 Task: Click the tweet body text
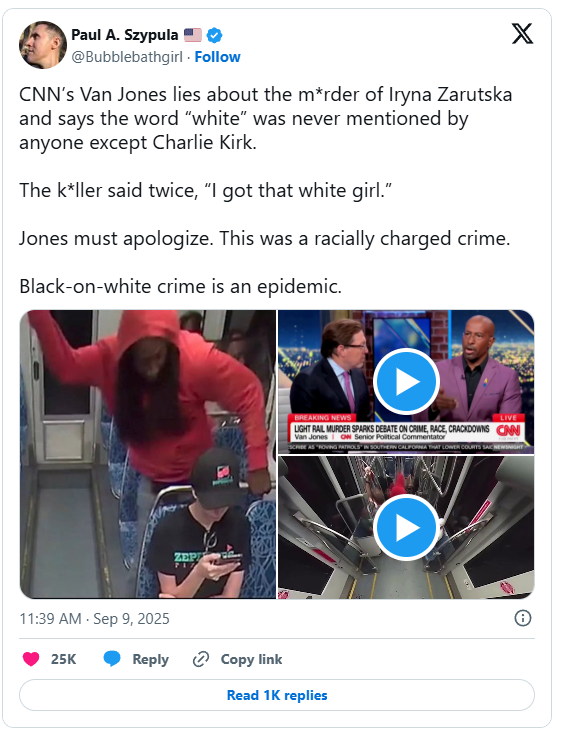click(266, 190)
